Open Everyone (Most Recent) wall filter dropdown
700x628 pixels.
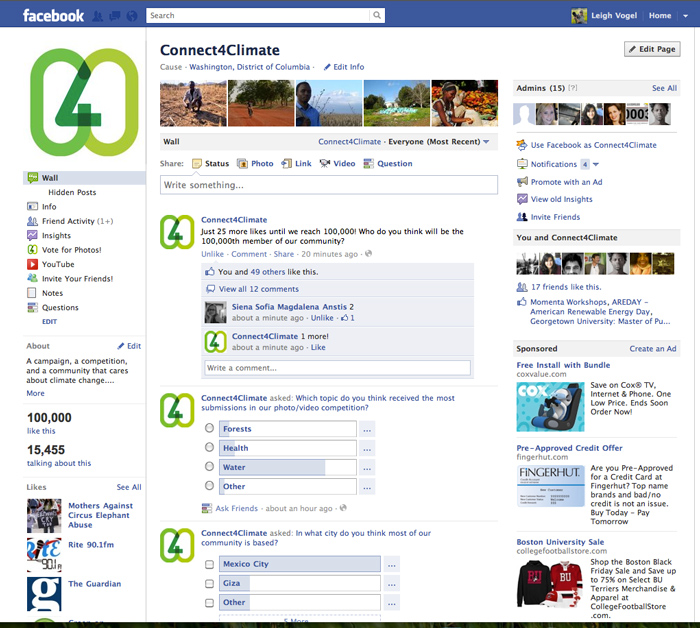486,141
